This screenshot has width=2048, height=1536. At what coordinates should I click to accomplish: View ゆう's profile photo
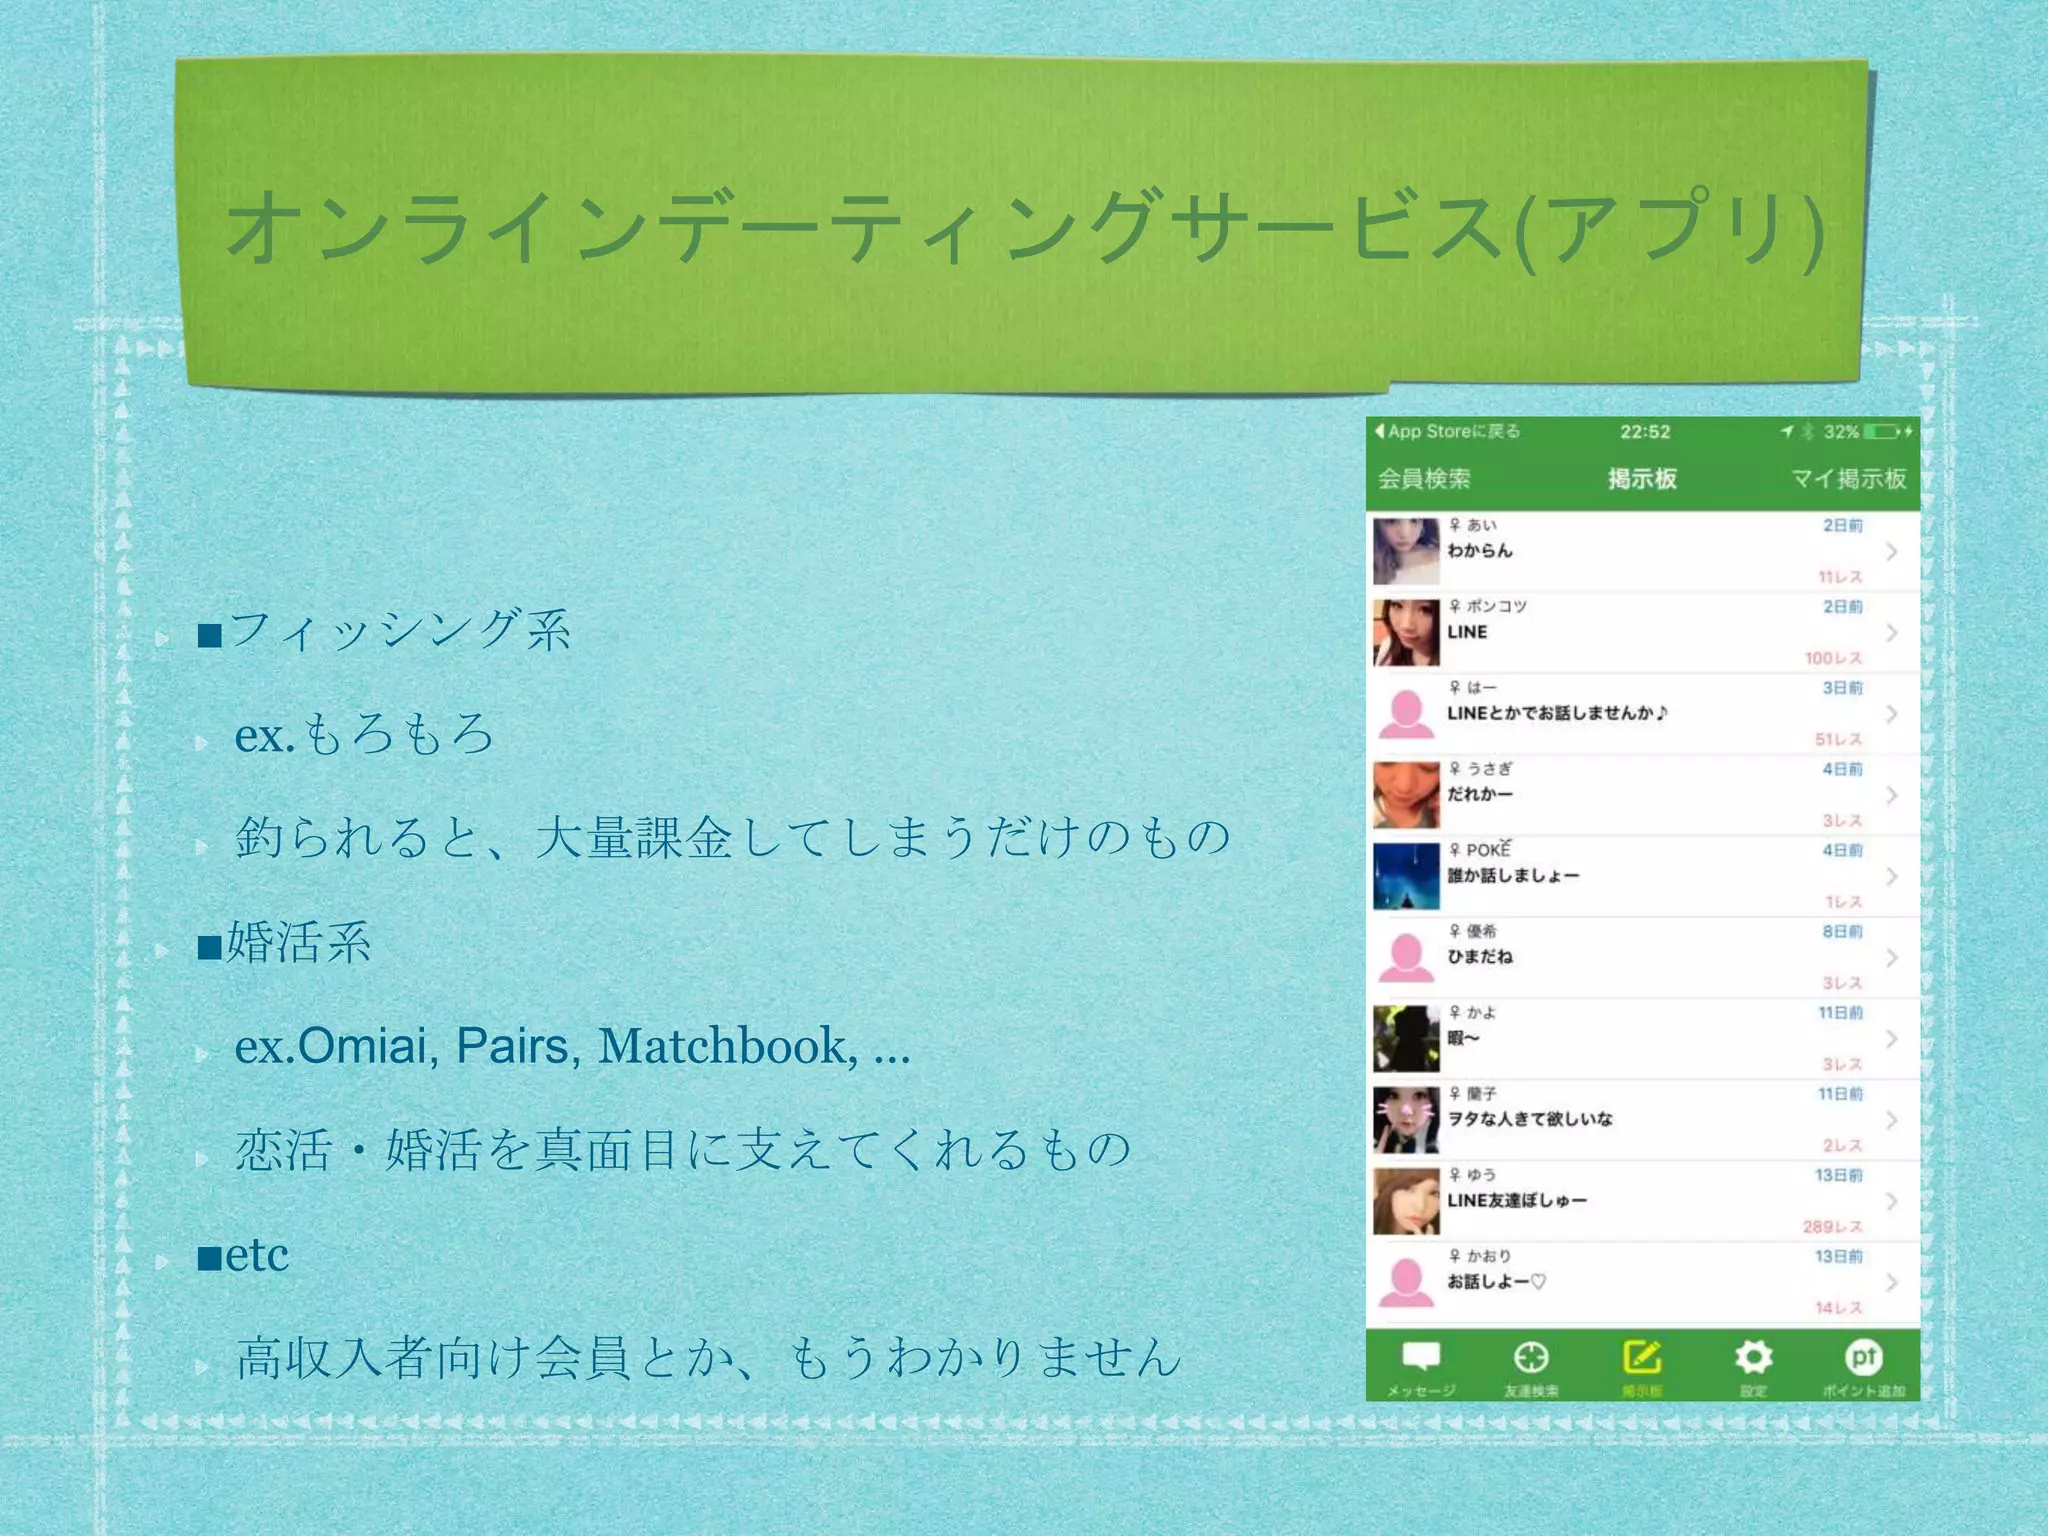pos(1406,1201)
